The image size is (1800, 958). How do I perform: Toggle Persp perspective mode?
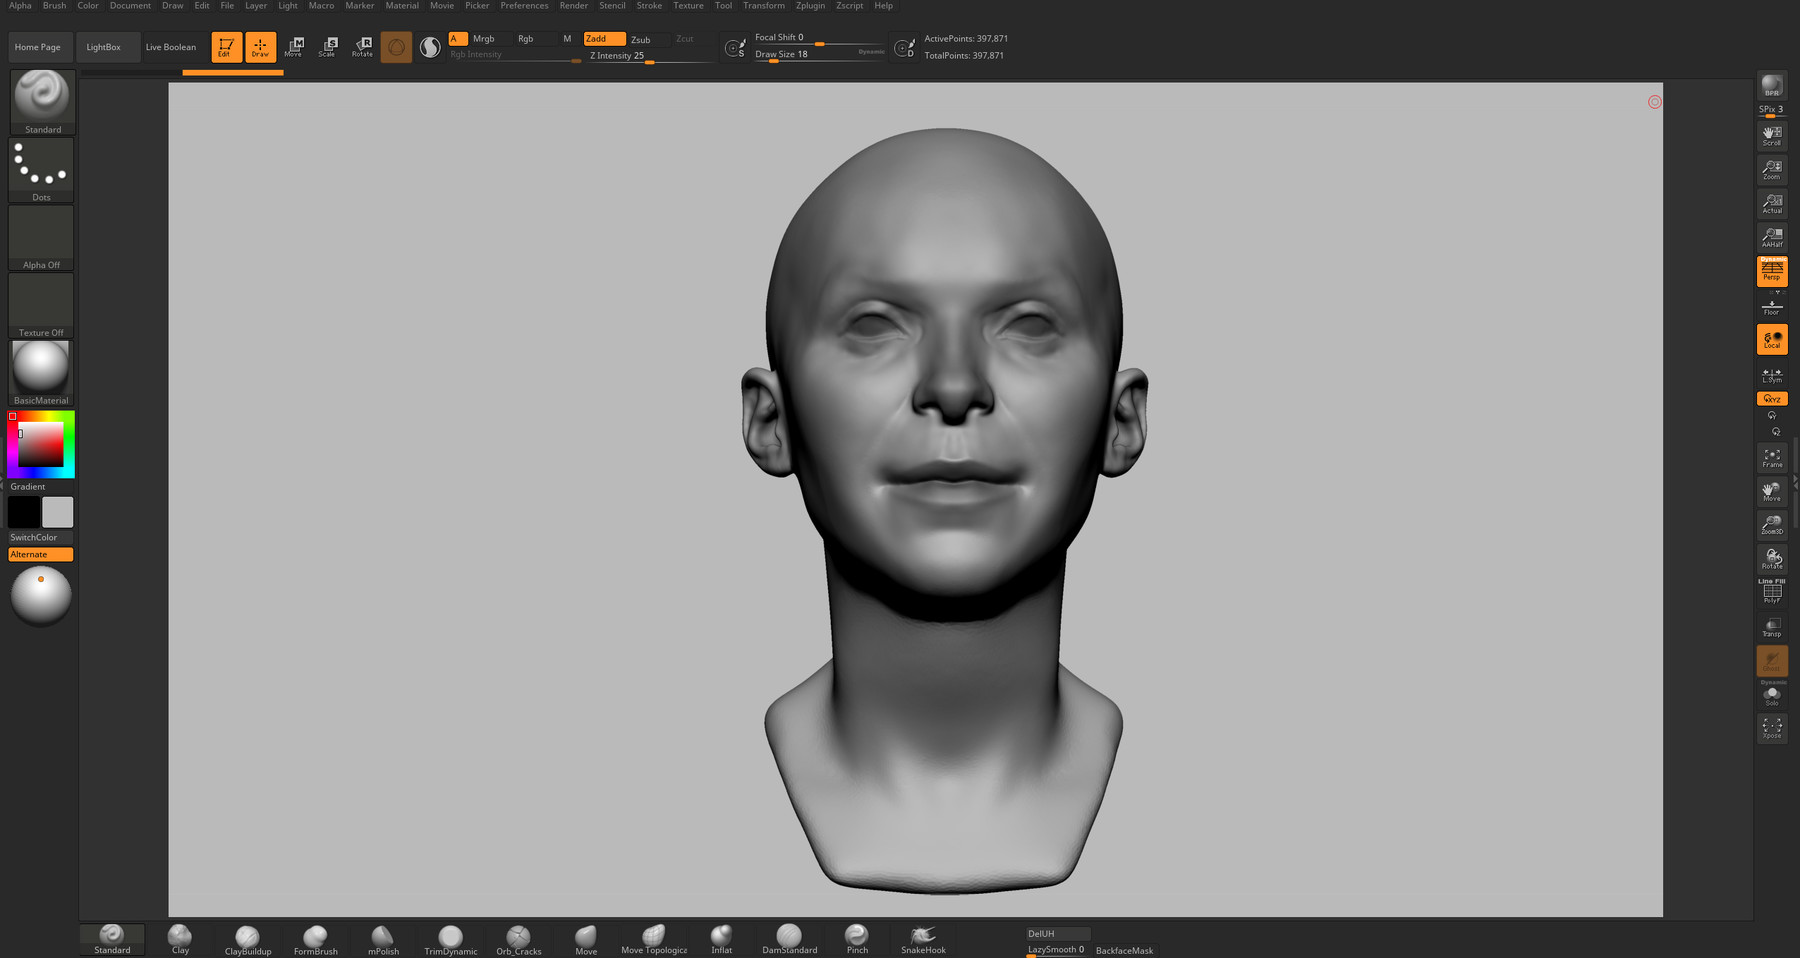coord(1771,270)
